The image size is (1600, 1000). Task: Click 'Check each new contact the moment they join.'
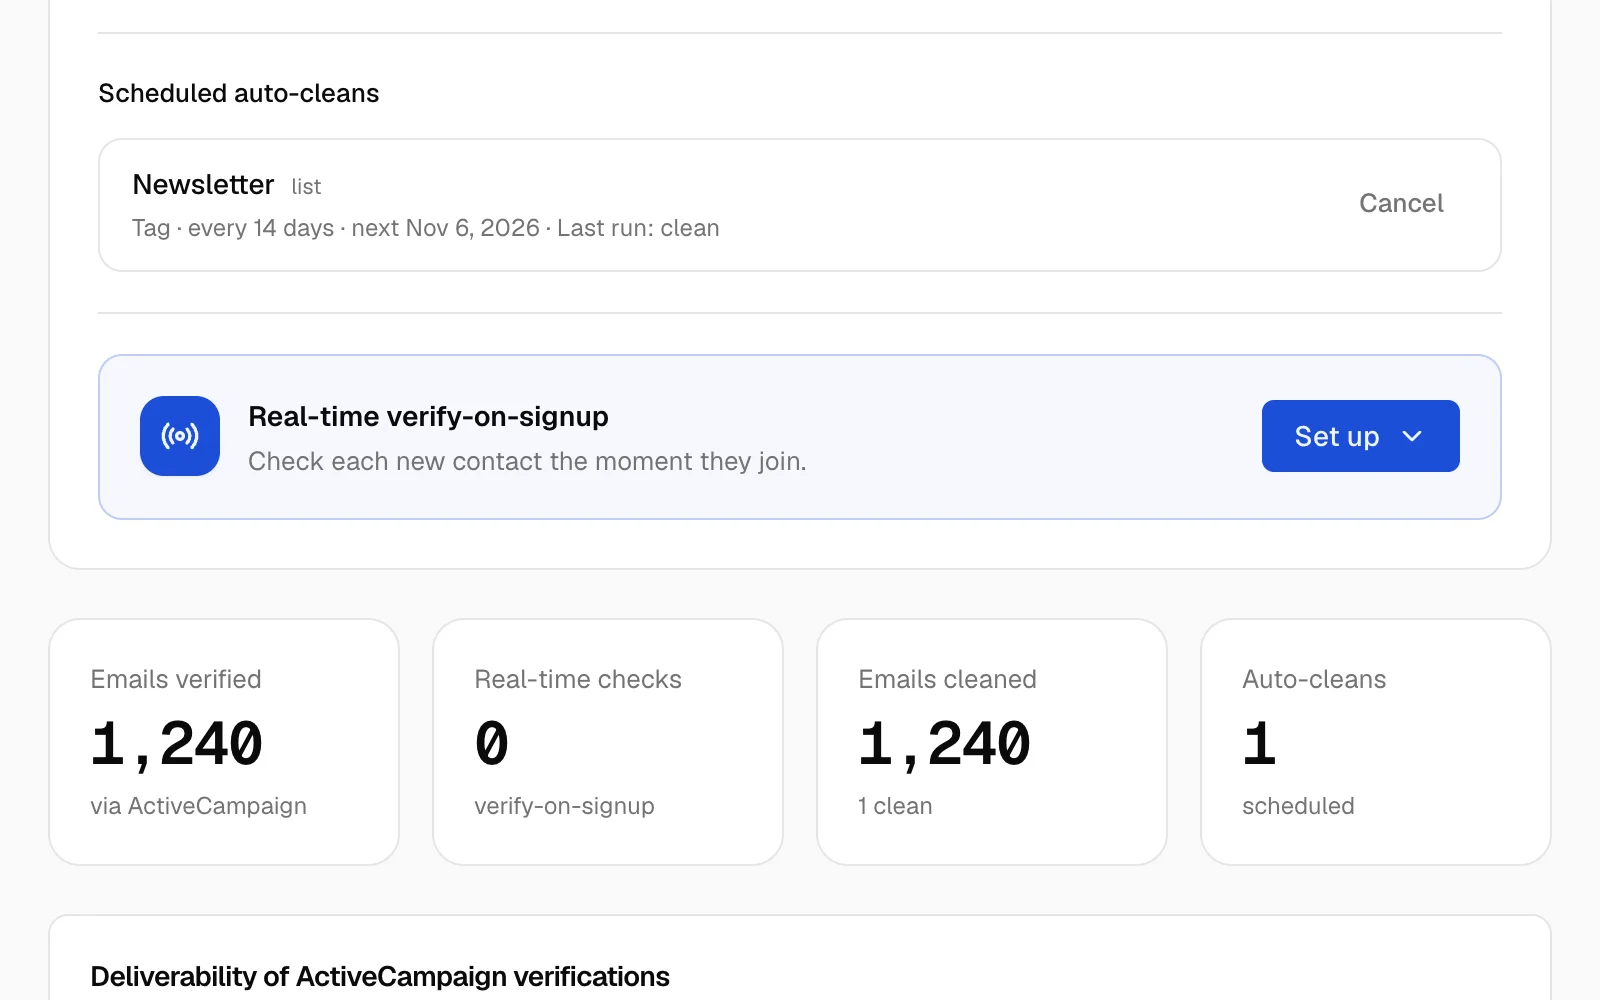(527, 461)
